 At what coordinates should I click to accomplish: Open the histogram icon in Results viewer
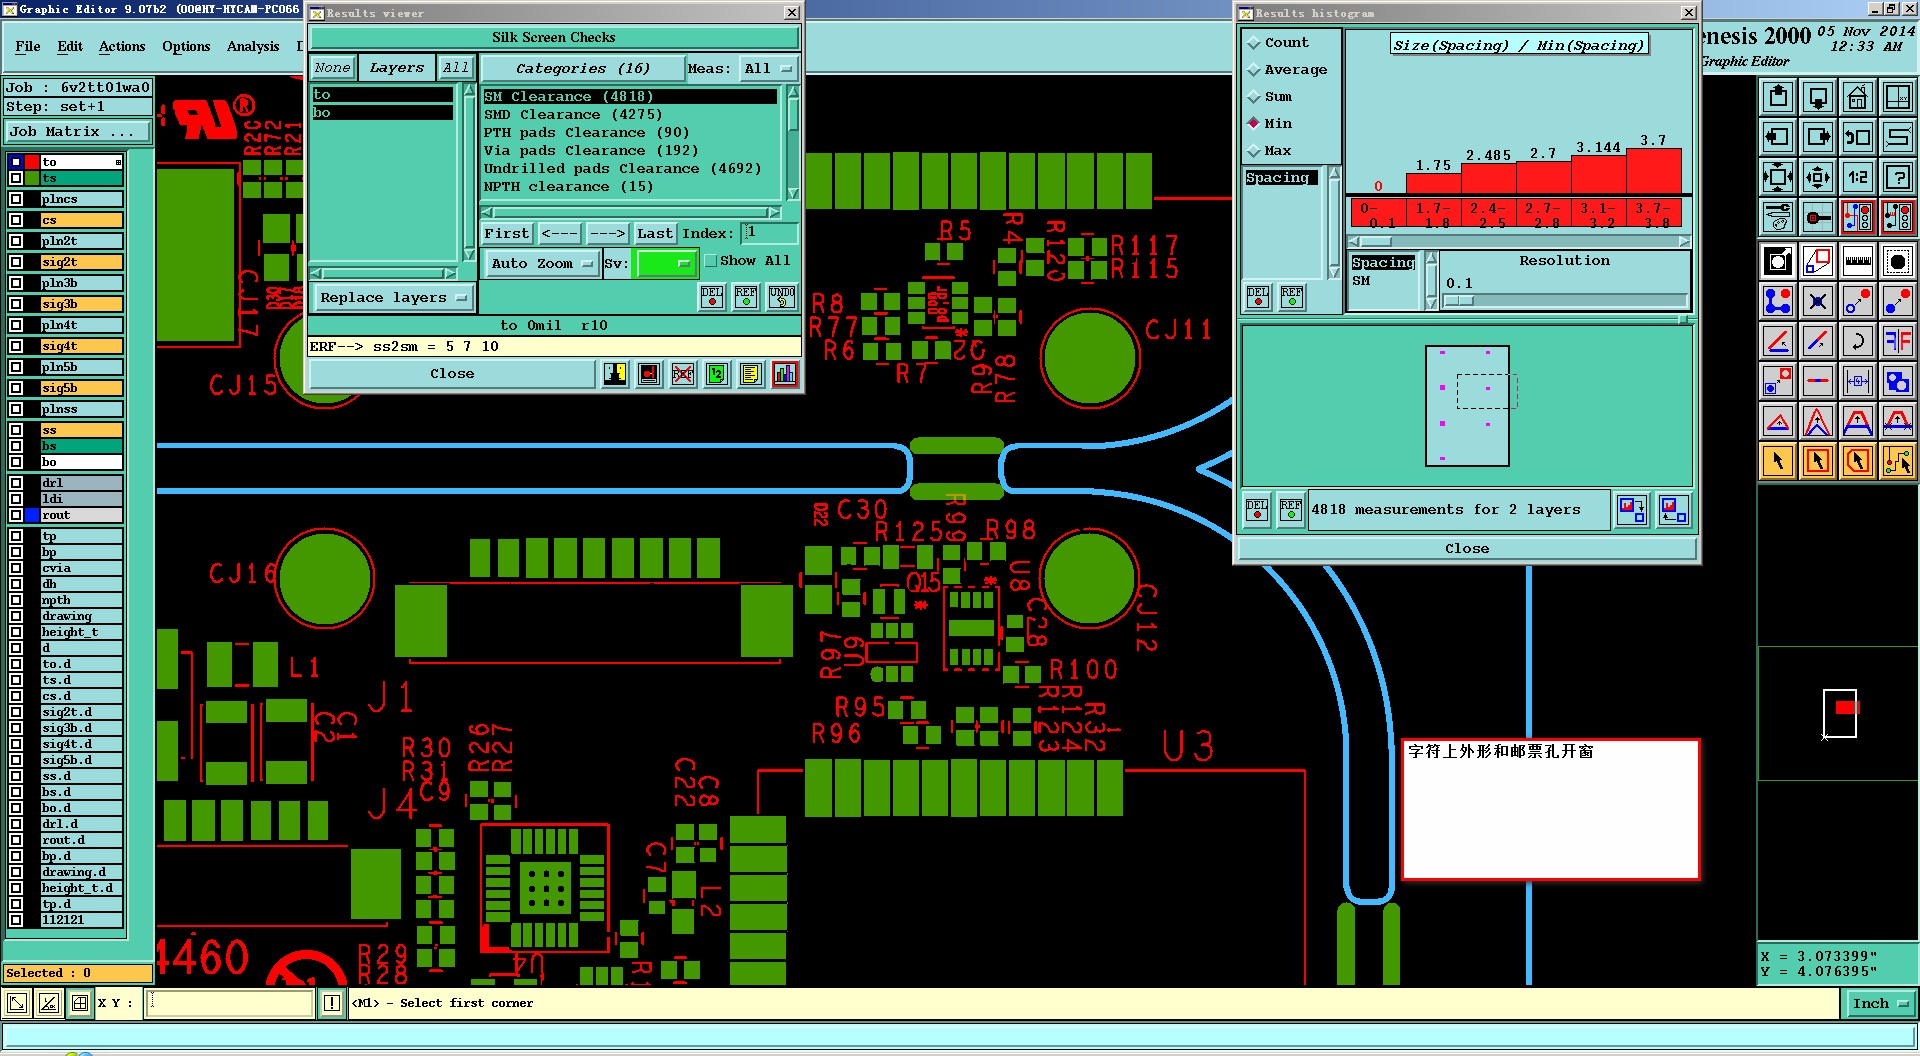785,374
